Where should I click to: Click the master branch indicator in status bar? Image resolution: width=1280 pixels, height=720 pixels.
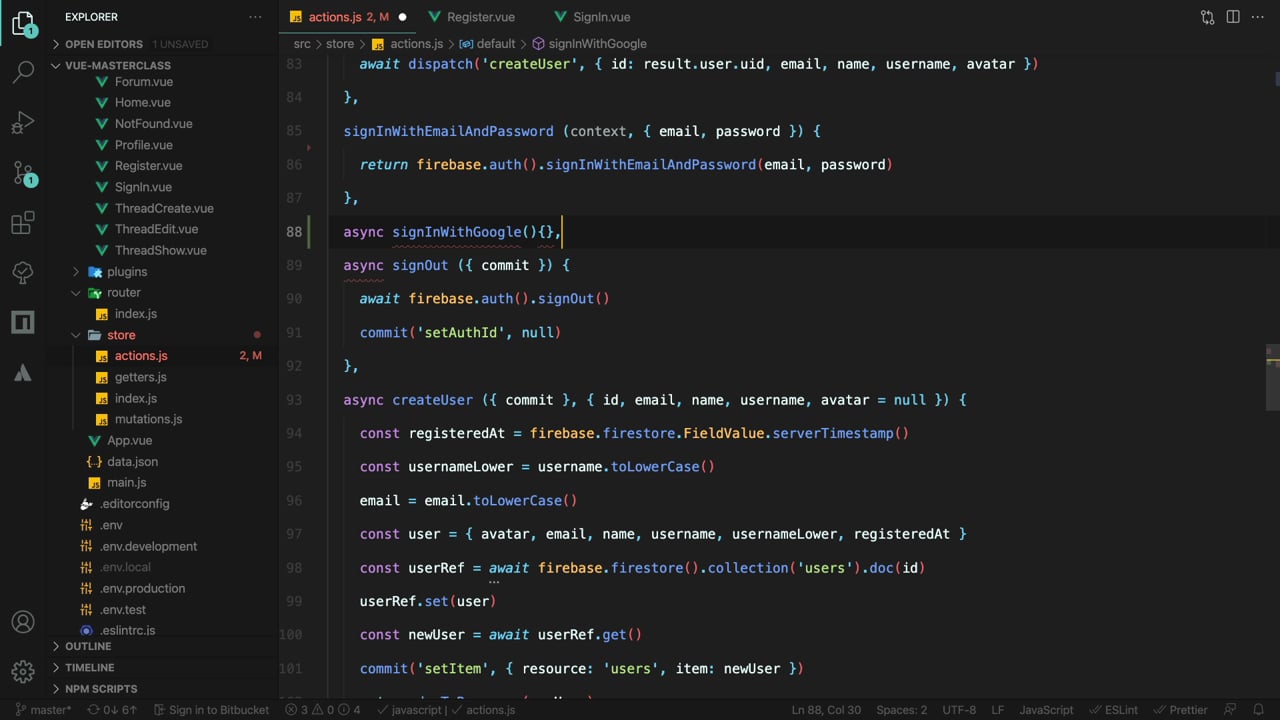pyautogui.click(x=43, y=710)
